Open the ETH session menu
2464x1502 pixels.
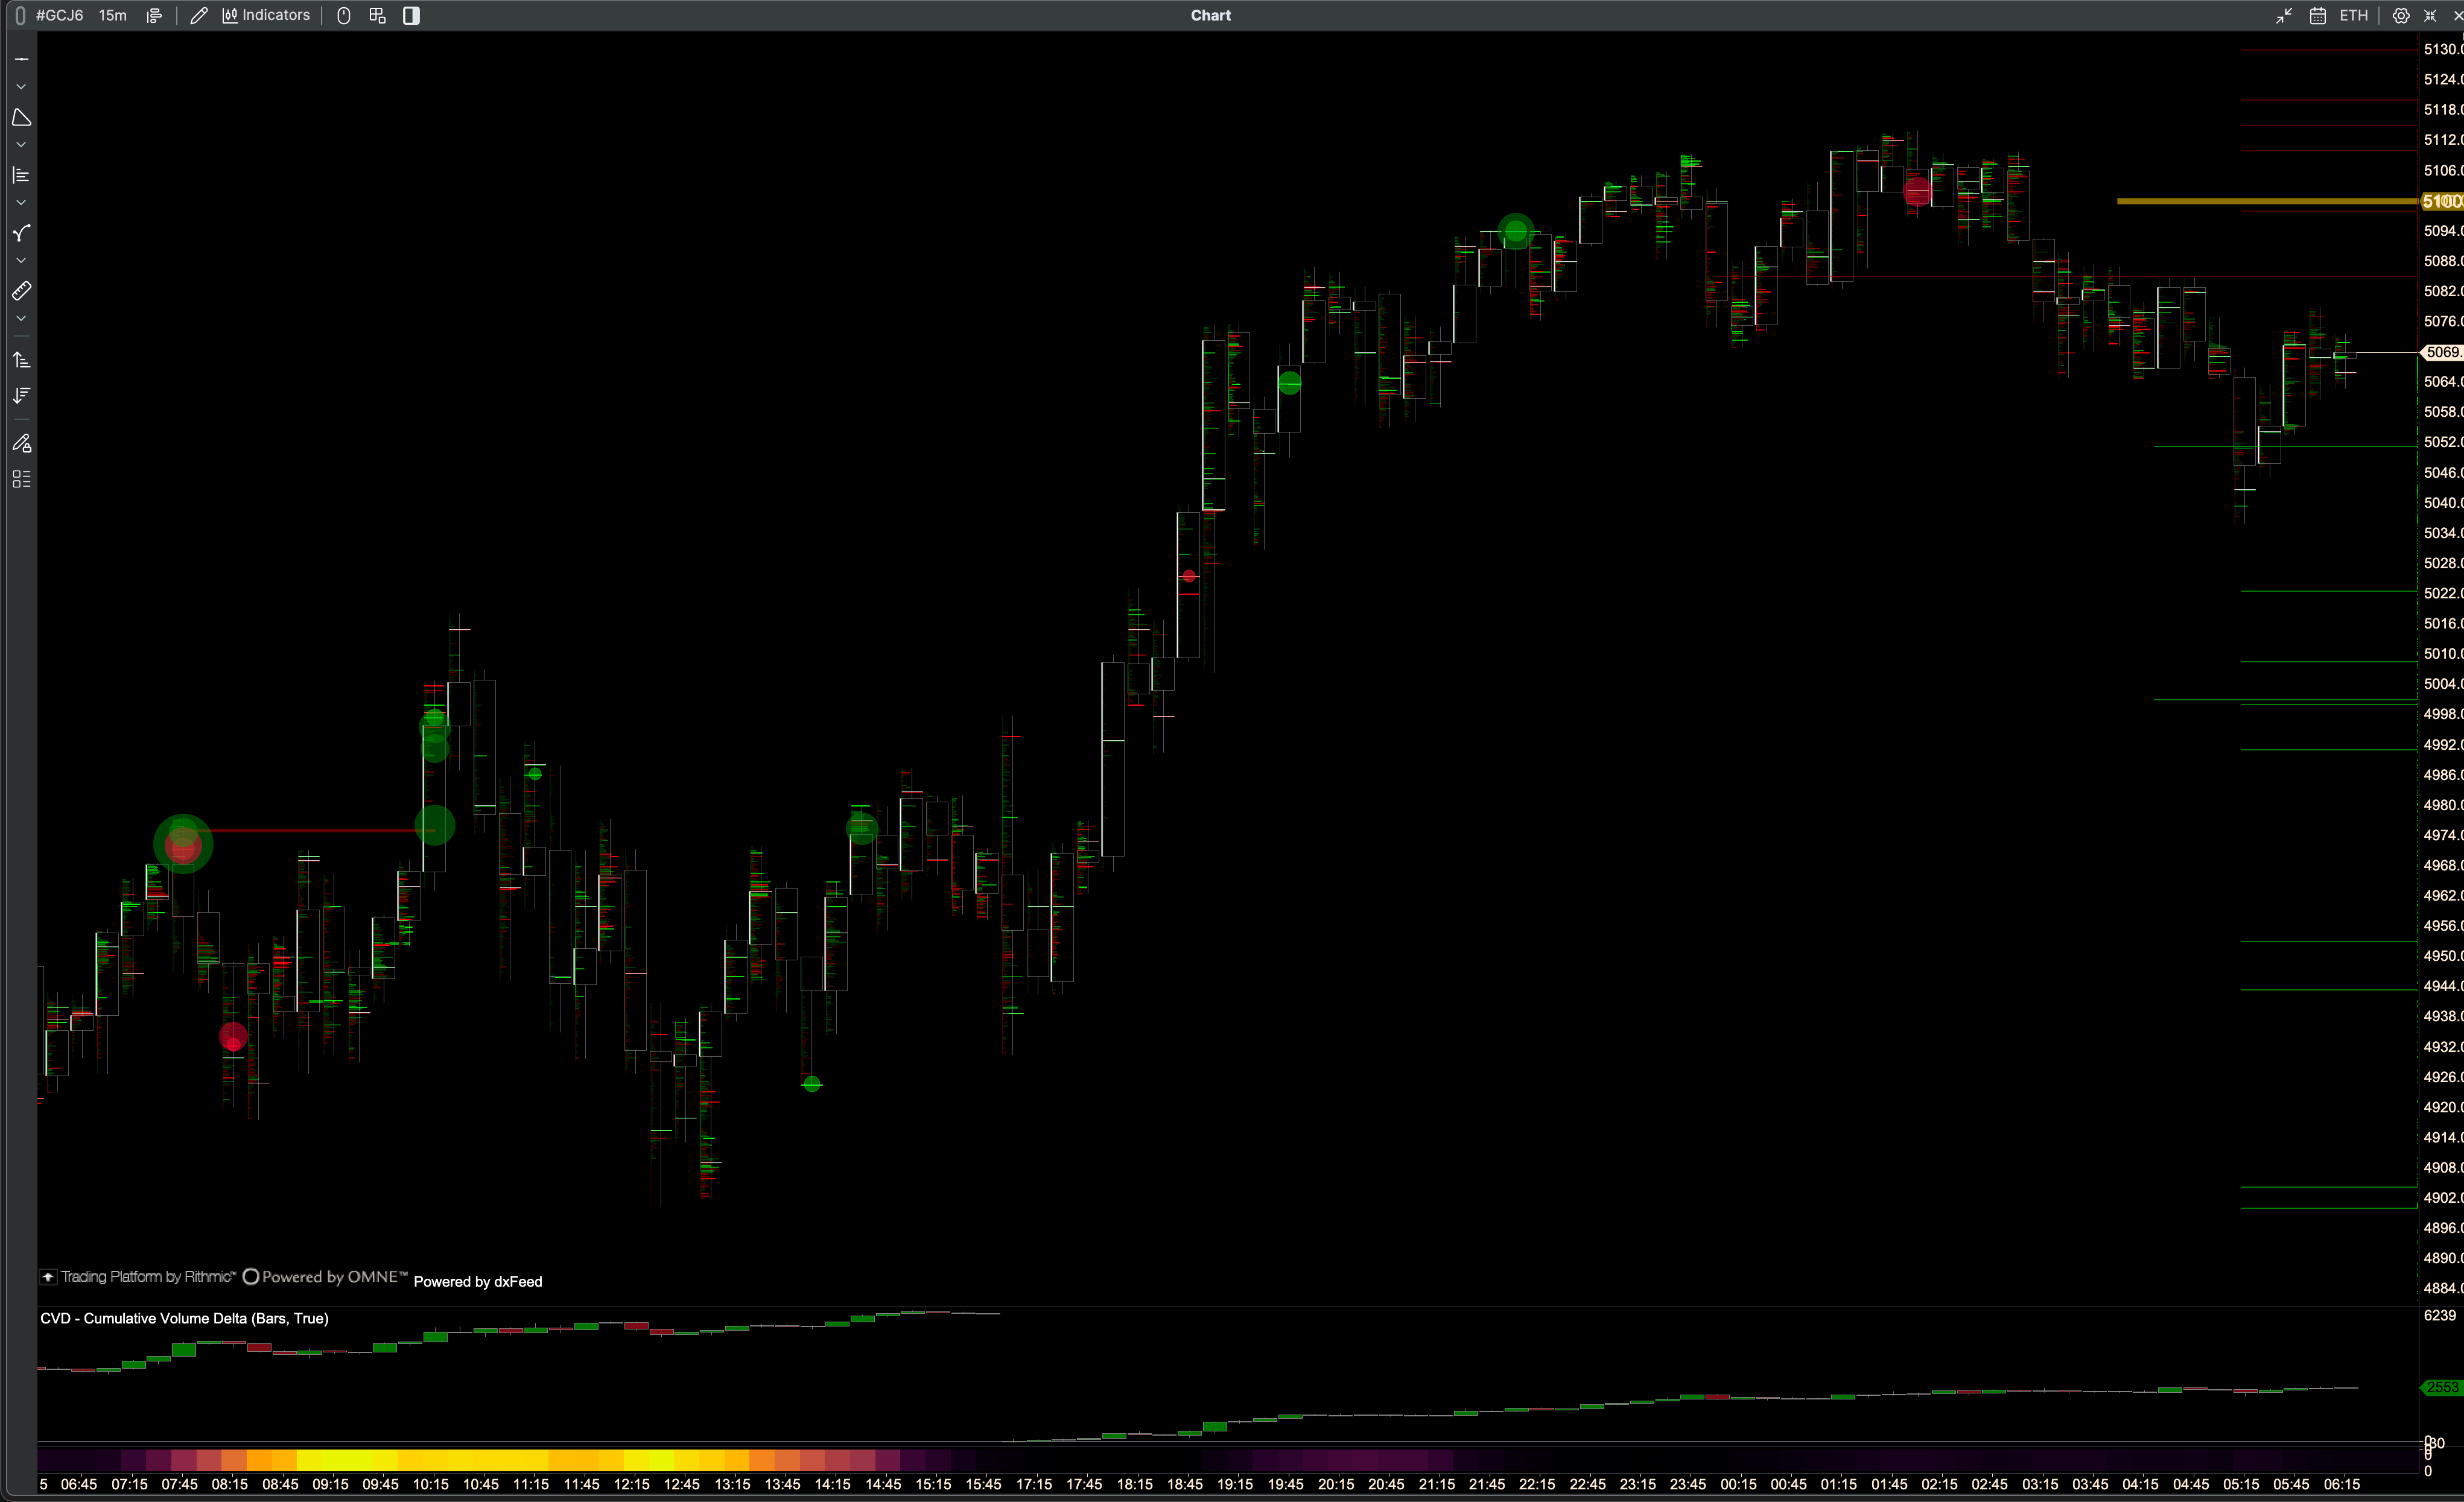pos(2353,15)
